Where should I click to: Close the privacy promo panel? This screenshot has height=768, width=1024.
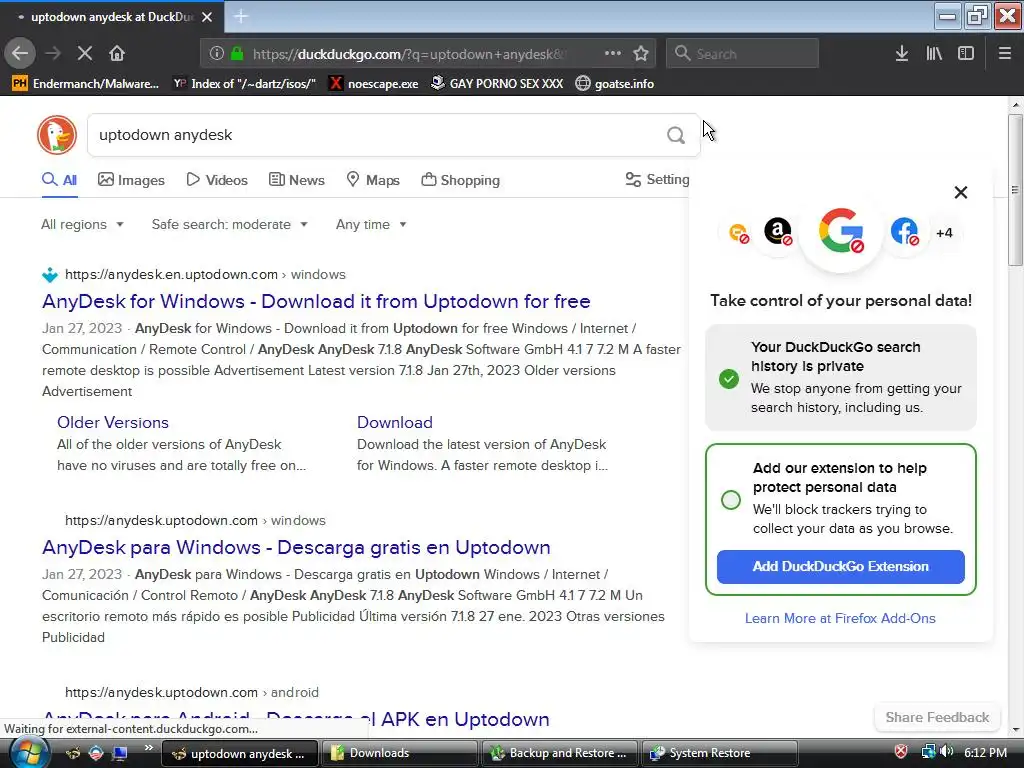[961, 192]
